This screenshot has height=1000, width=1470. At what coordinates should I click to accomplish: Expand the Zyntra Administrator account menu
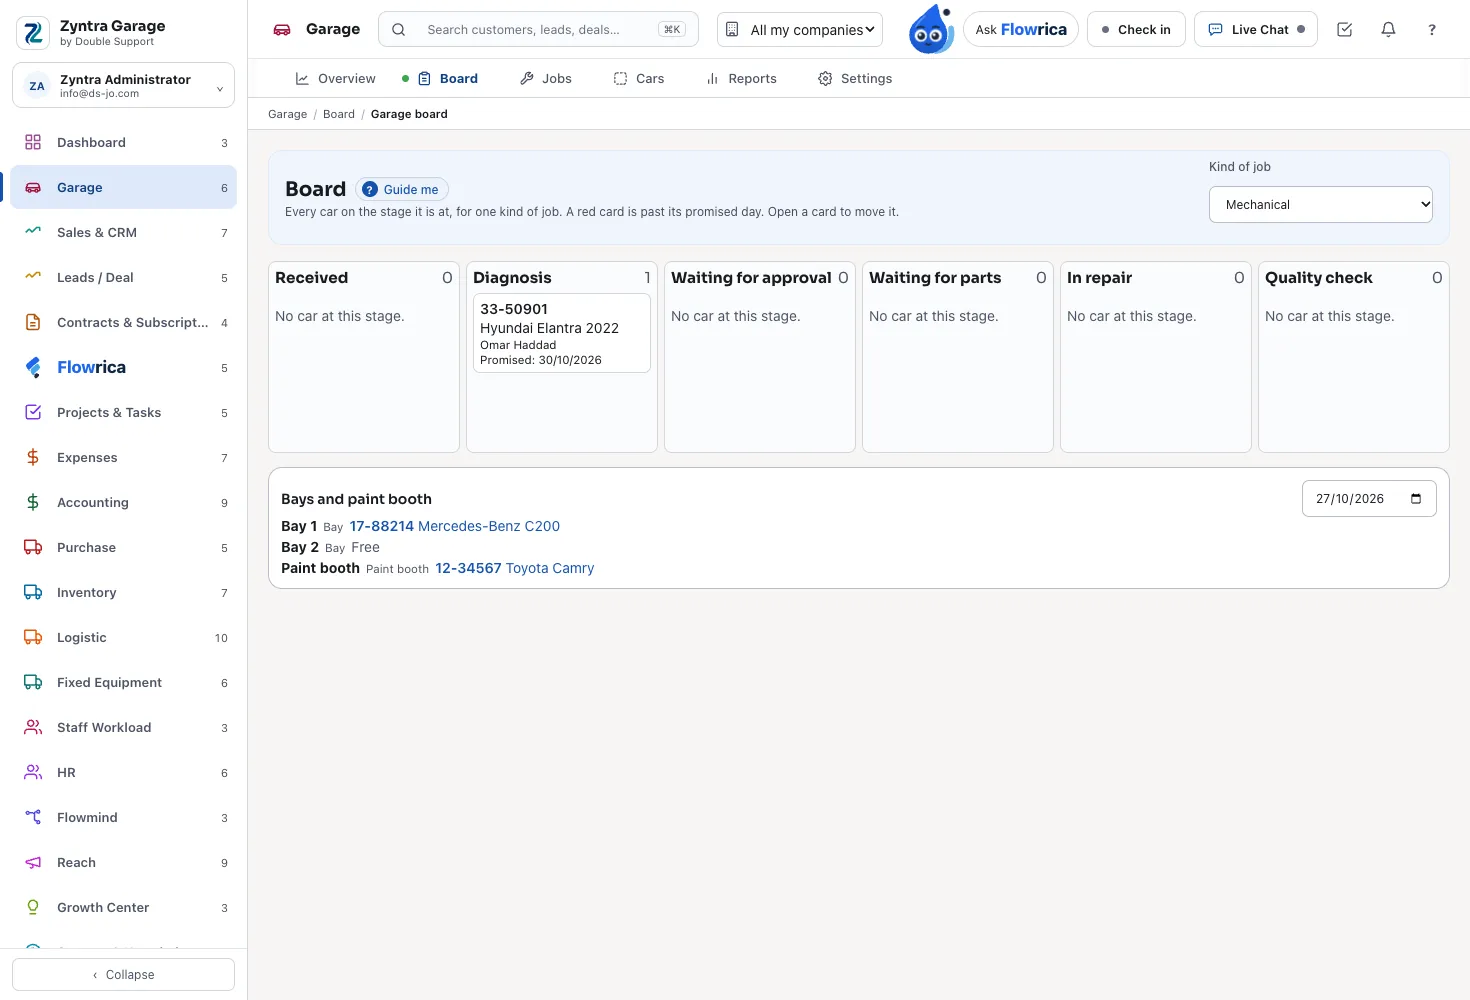(123, 86)
